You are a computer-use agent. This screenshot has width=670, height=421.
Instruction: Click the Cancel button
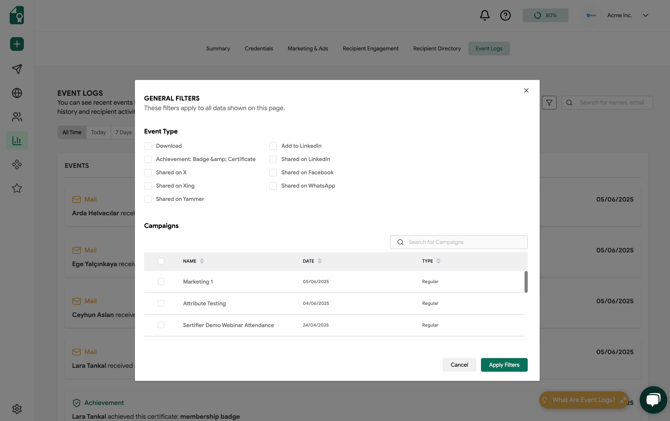tap(459, 365)
